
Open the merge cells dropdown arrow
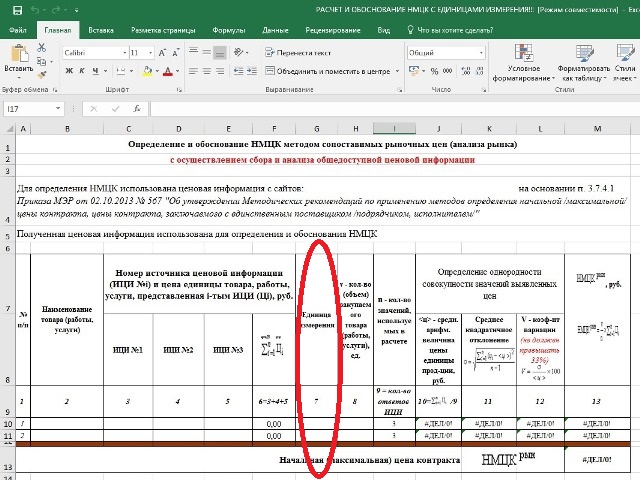397,71
